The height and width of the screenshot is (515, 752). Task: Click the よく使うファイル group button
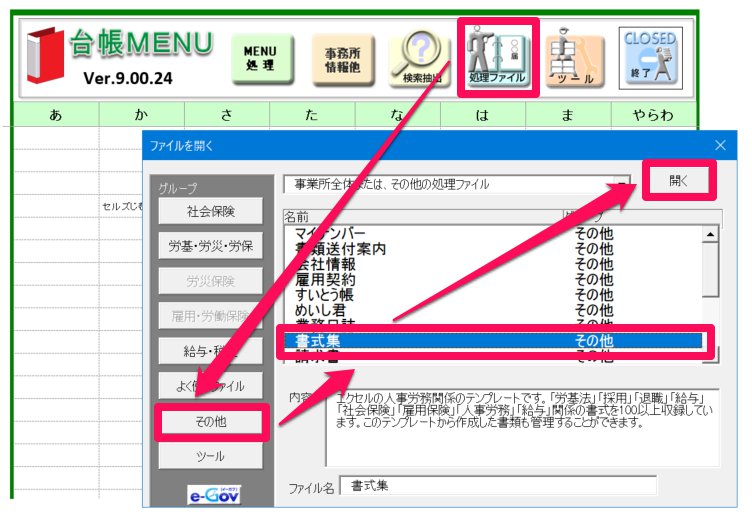(211, 386)
